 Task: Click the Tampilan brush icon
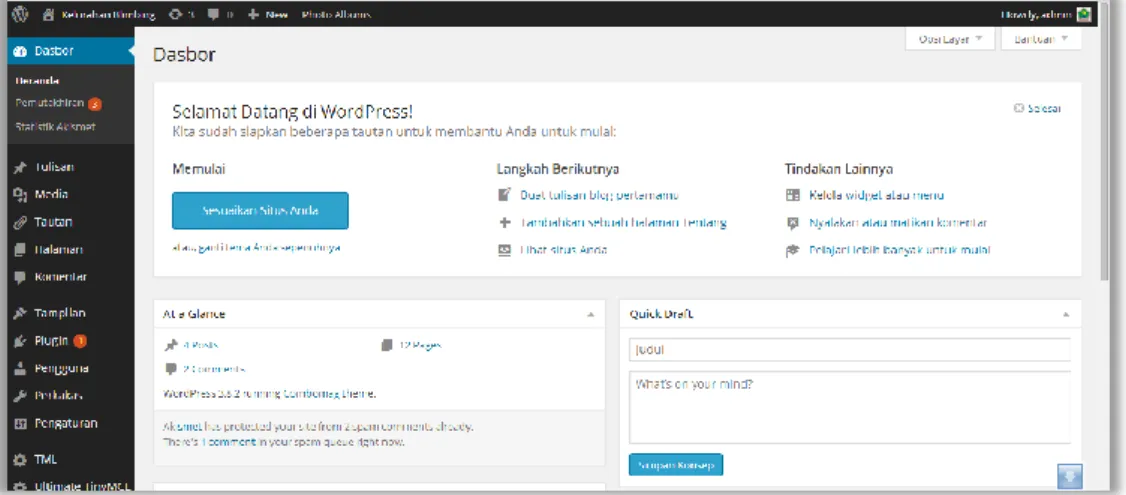tap(21, 313)
